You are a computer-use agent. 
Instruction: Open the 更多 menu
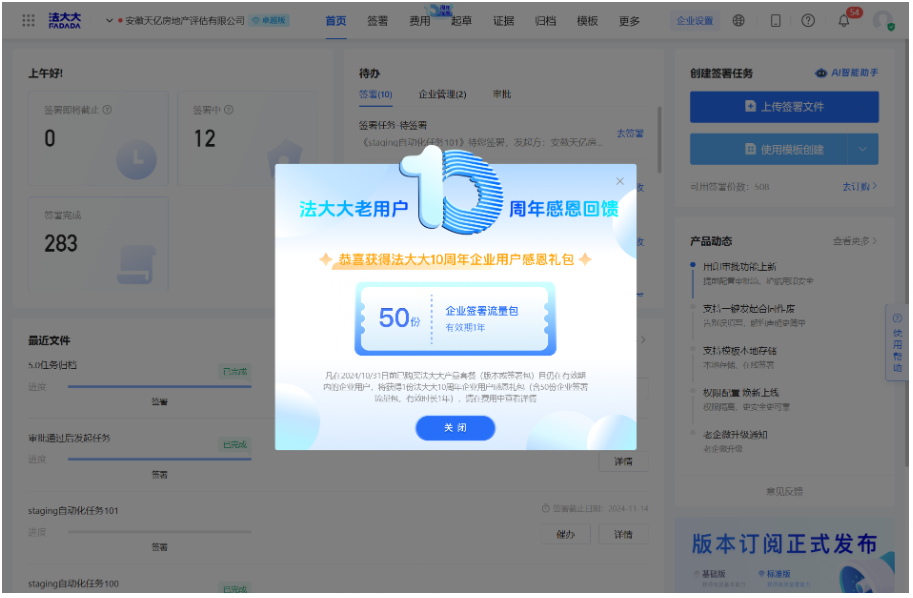(x=631, y=21)
